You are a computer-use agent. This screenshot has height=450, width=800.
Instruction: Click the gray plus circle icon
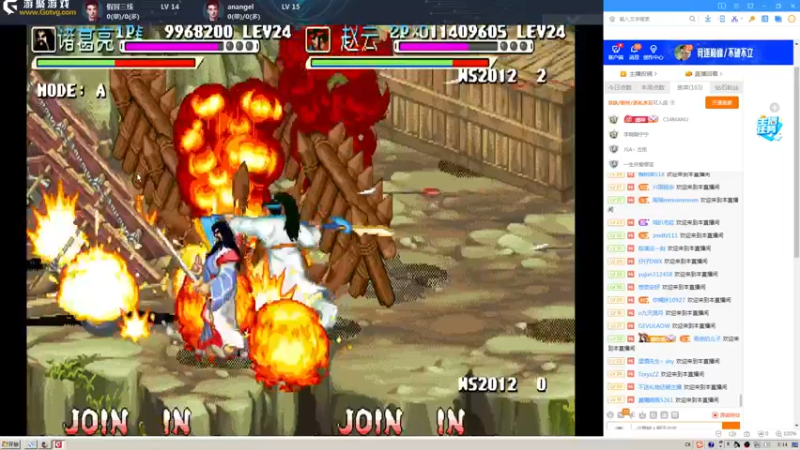point(774,108)
